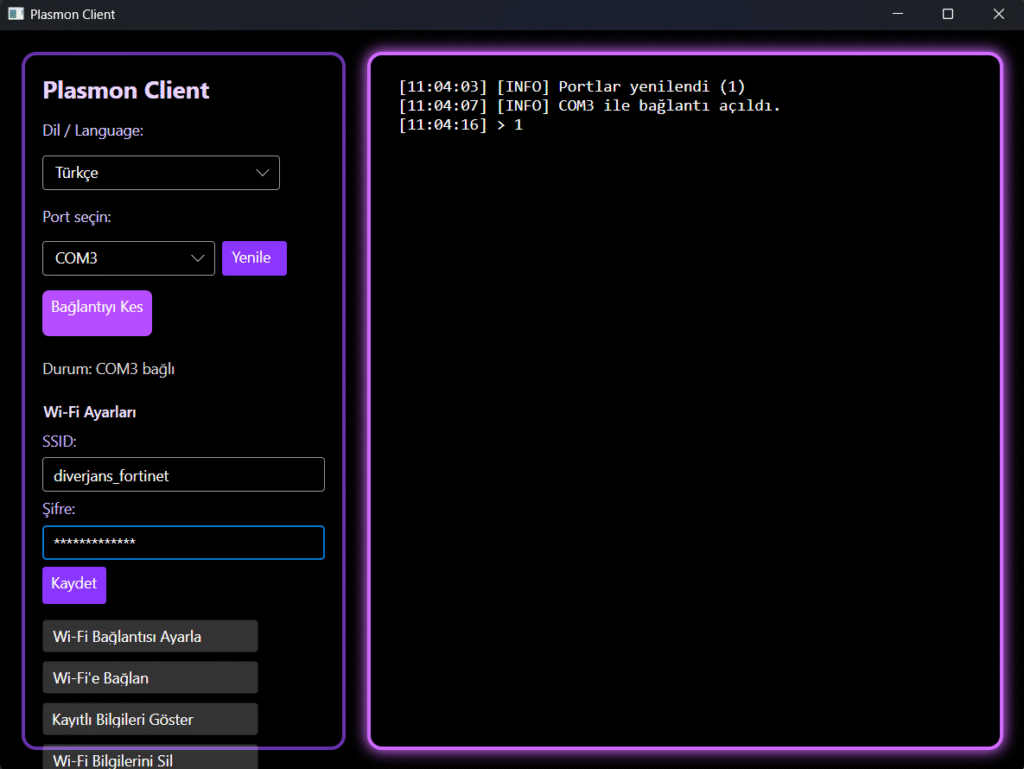Click the Wi-Fi Ayarları section heading
The height and width of the screenshot is (769, 1024).
[90, 412]
